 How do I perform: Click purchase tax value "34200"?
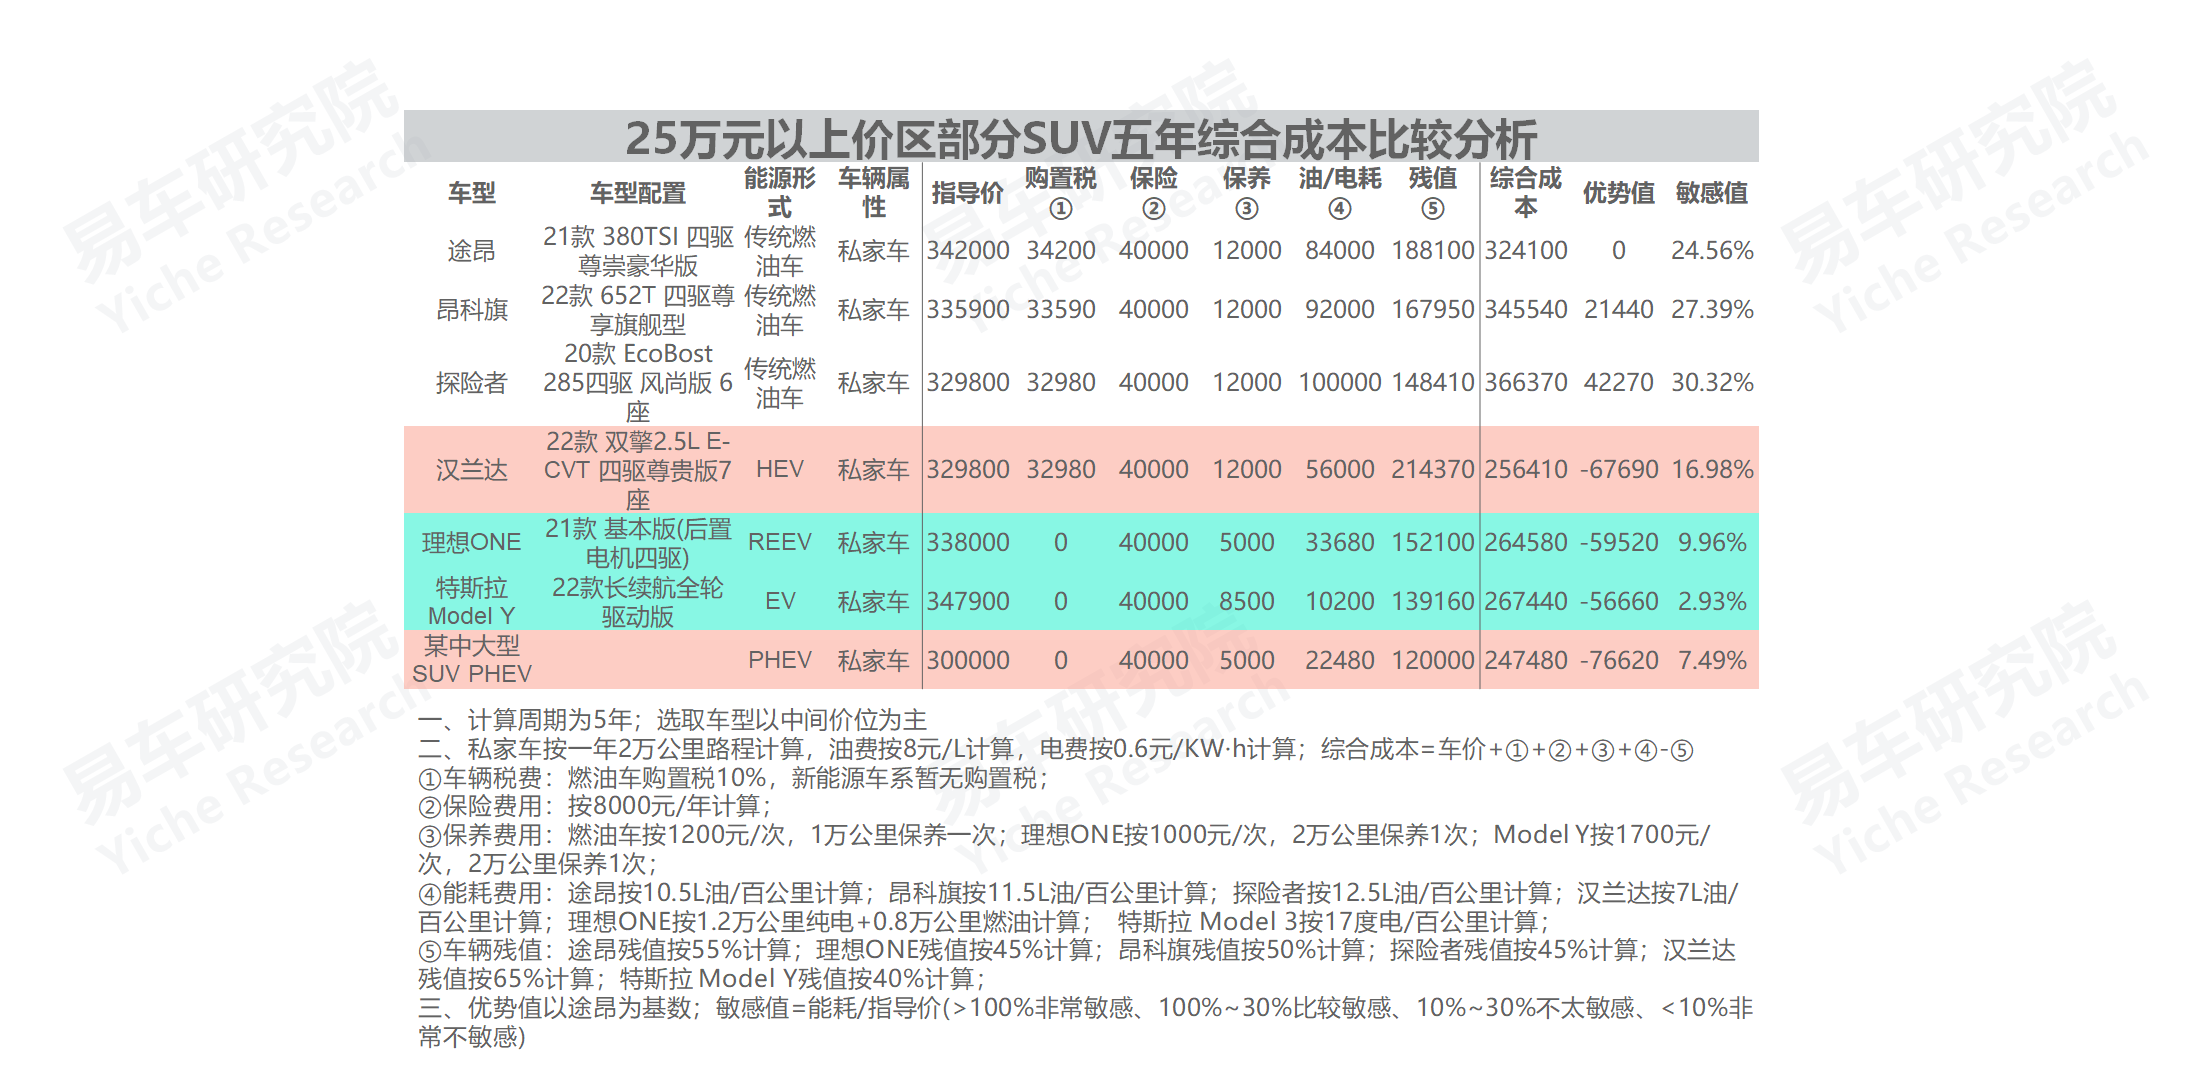(1061, 251)
